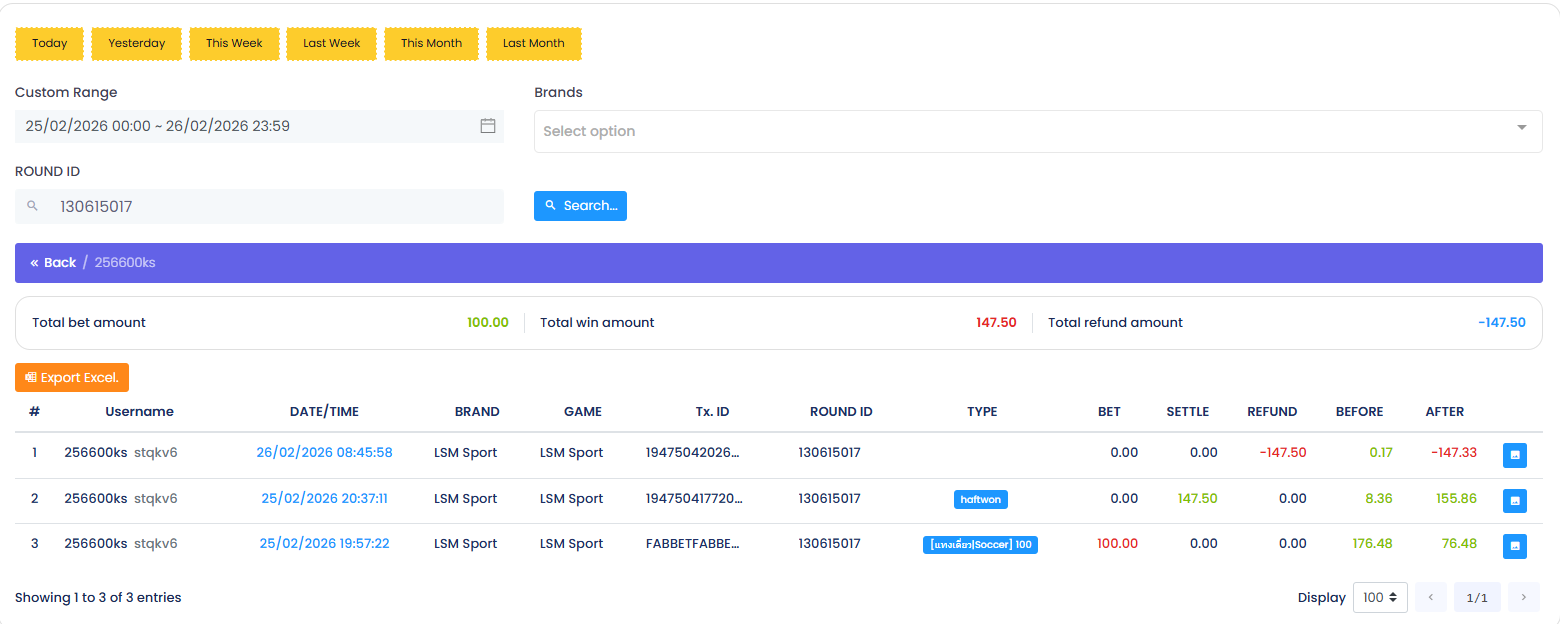Open the 26/02/2026 08:45:58 date link

(324, 453)
